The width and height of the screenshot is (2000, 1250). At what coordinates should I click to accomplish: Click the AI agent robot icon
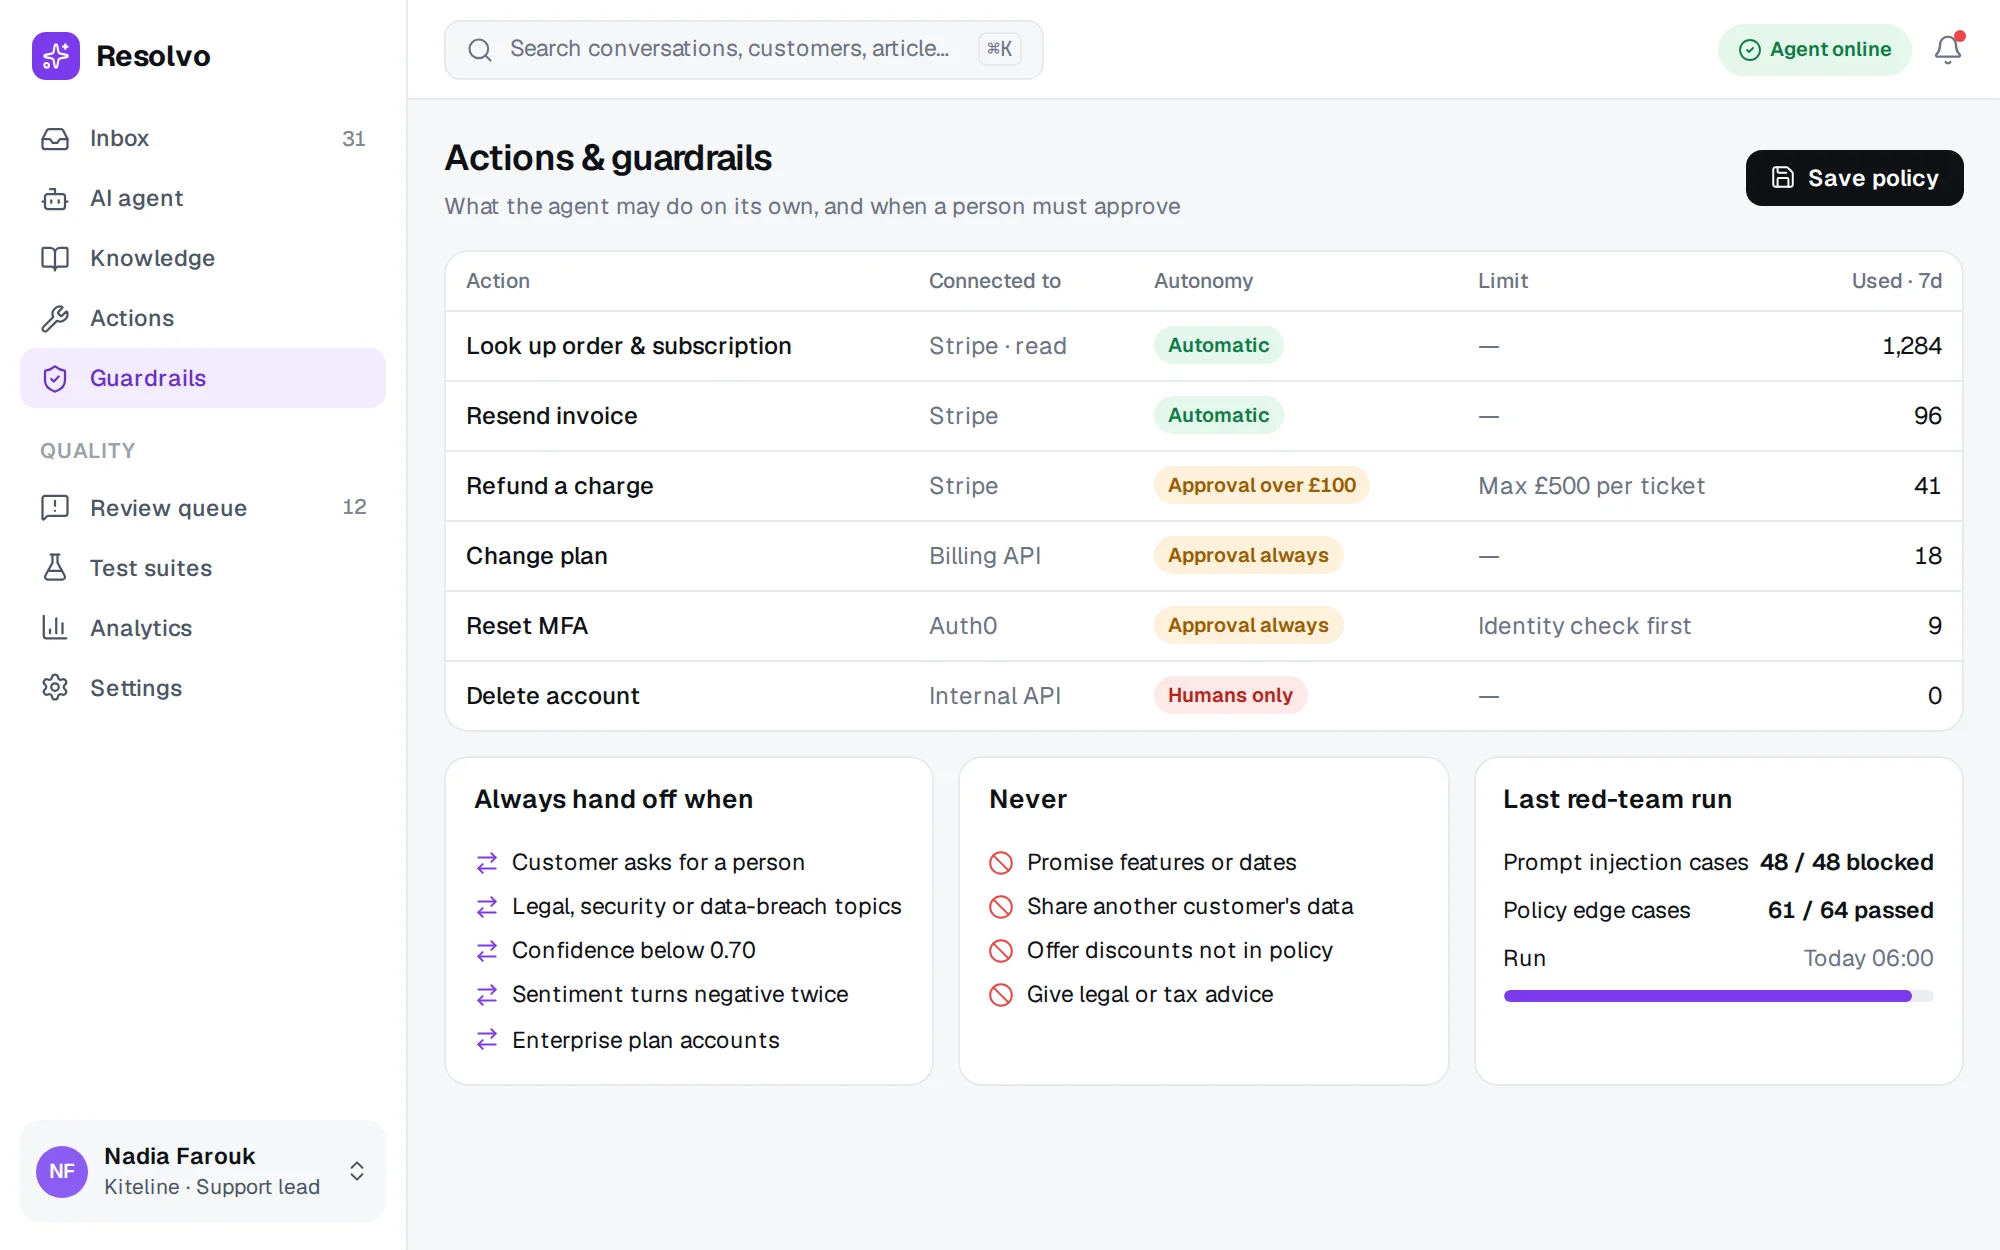tap(55, 199)
